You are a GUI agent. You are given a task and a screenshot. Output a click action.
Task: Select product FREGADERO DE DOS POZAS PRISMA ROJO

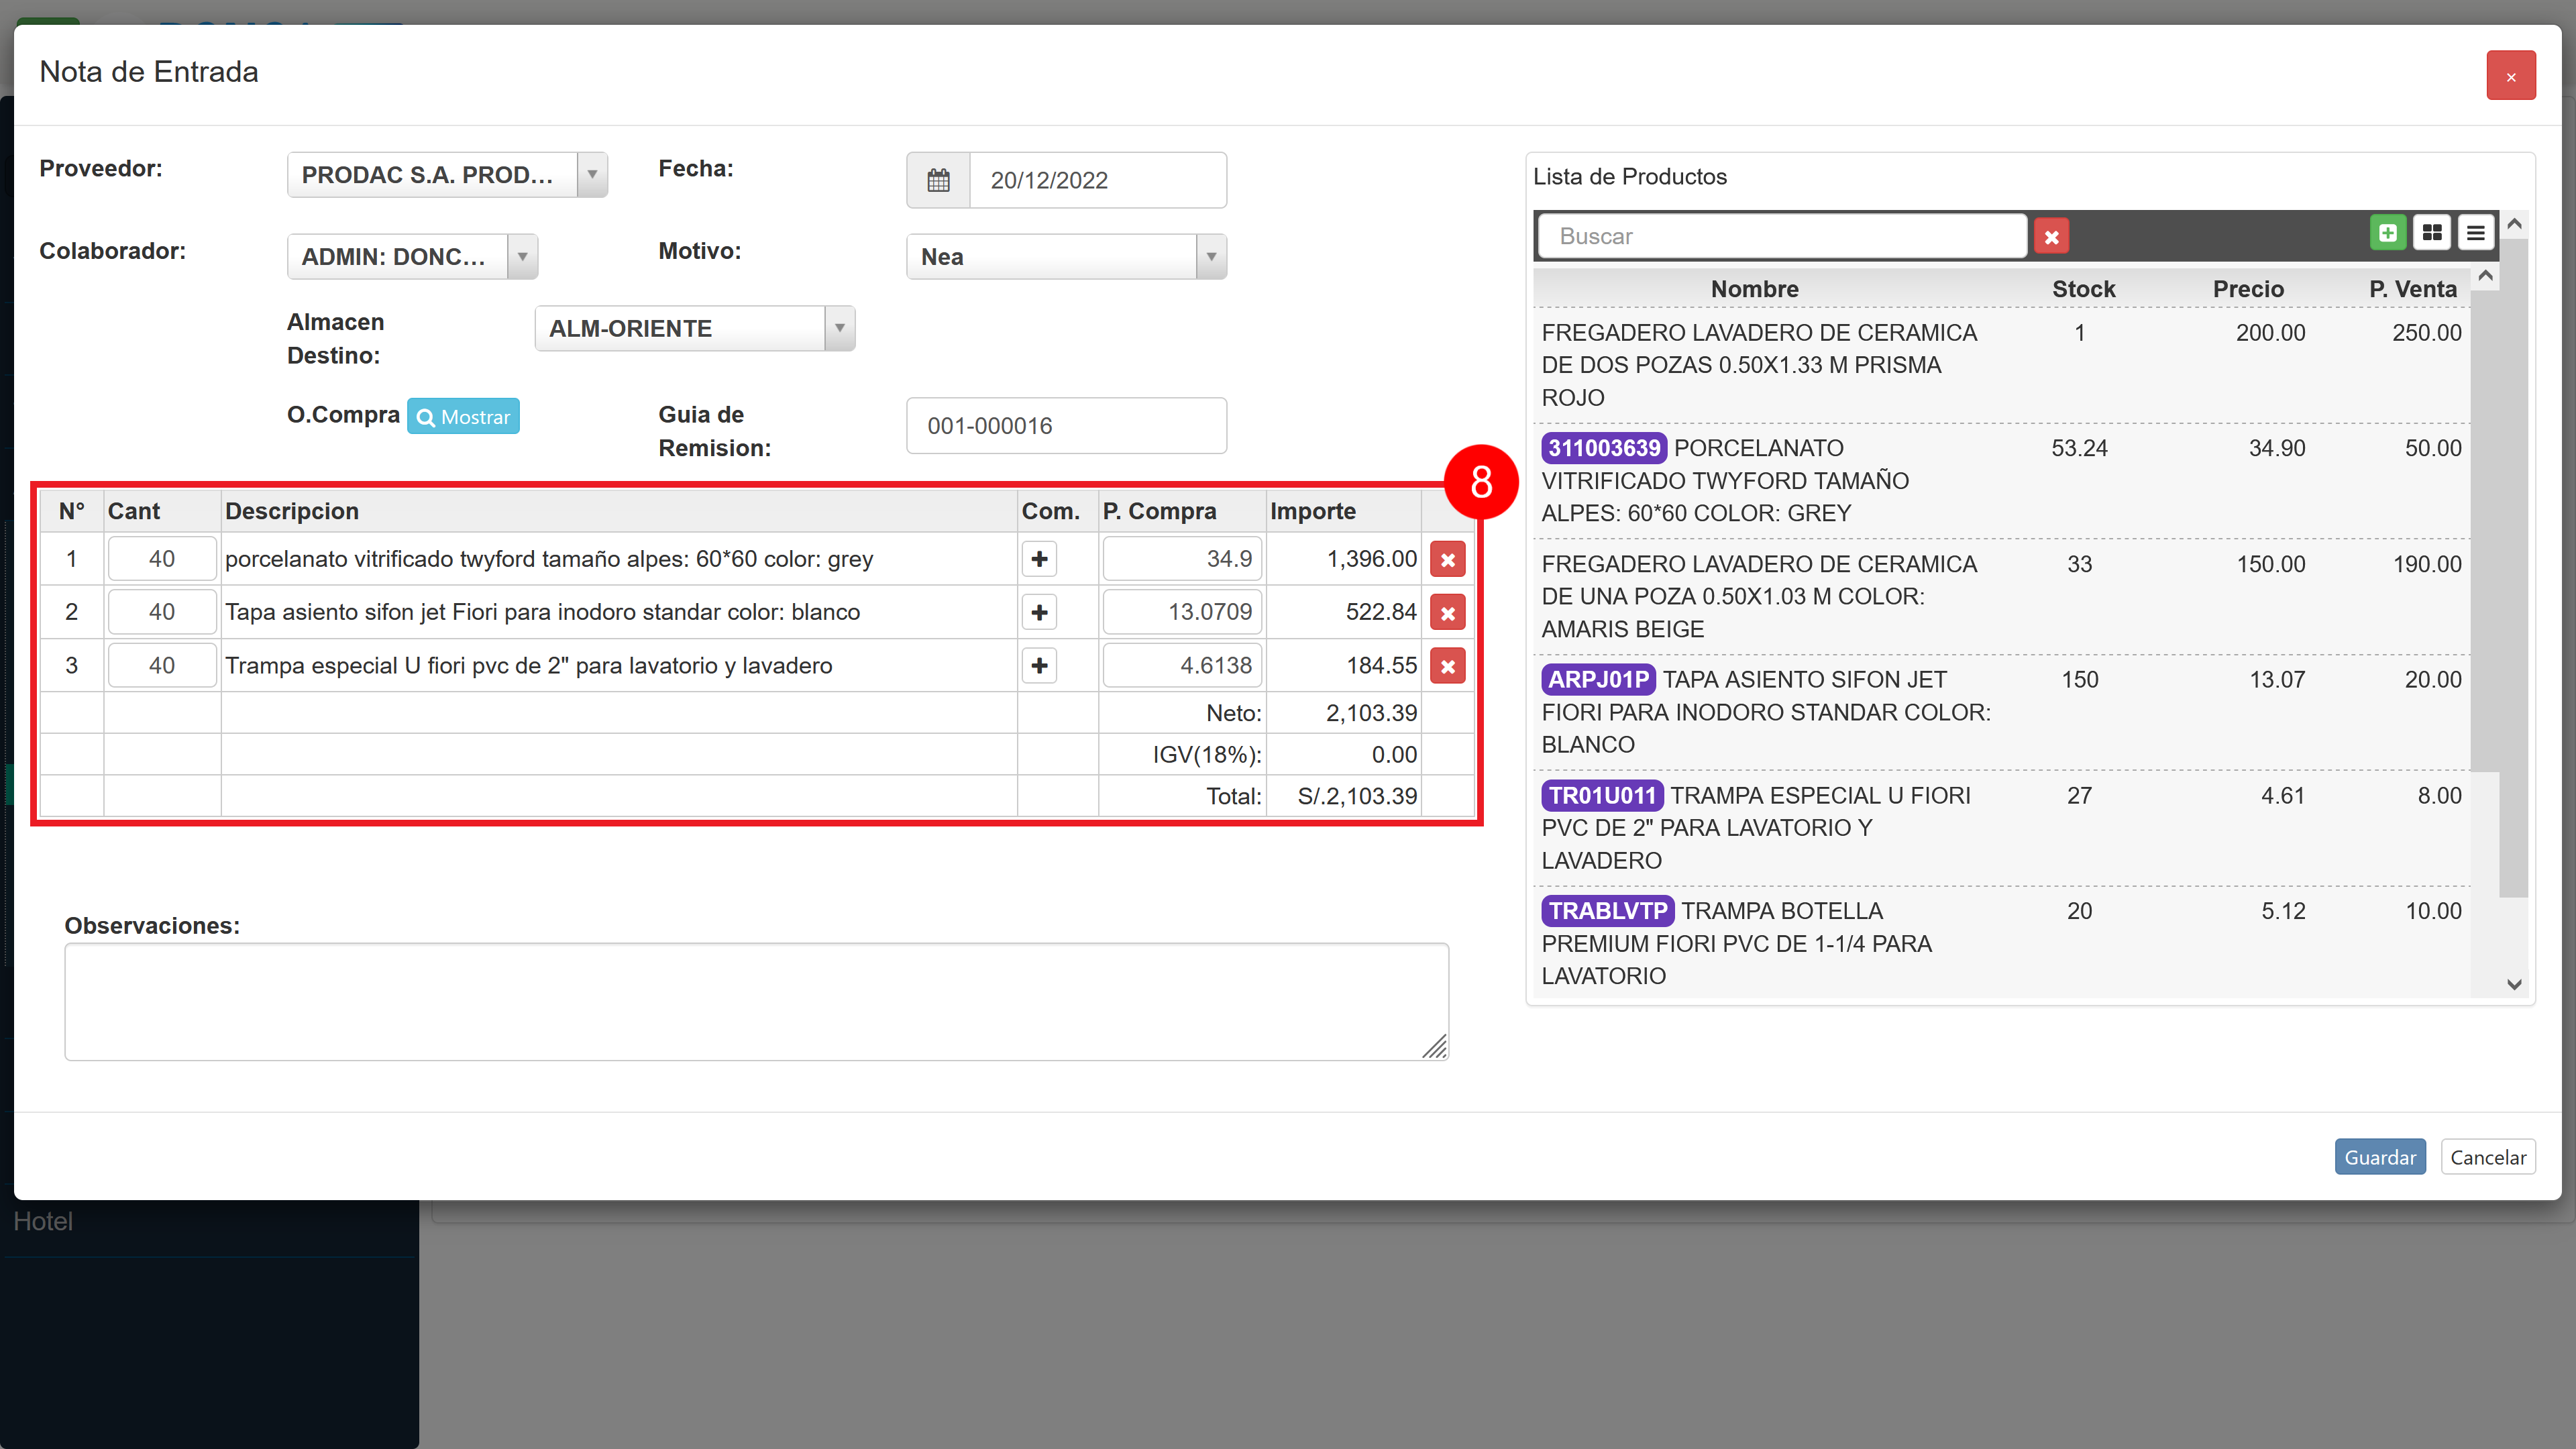pyautogui.click(x=2001, y=365)
